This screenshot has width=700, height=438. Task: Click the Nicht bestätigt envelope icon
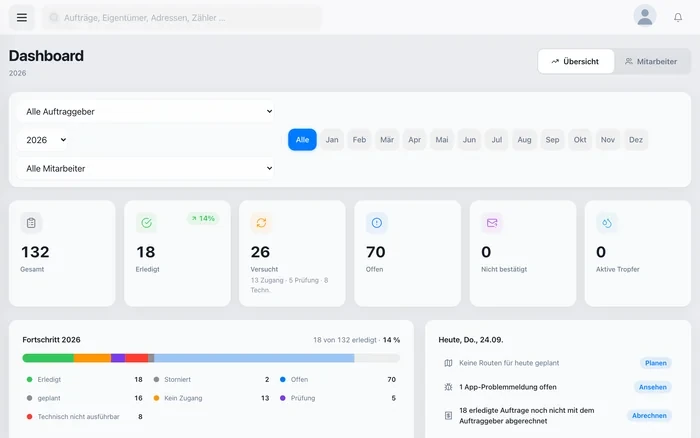[492, 223]
